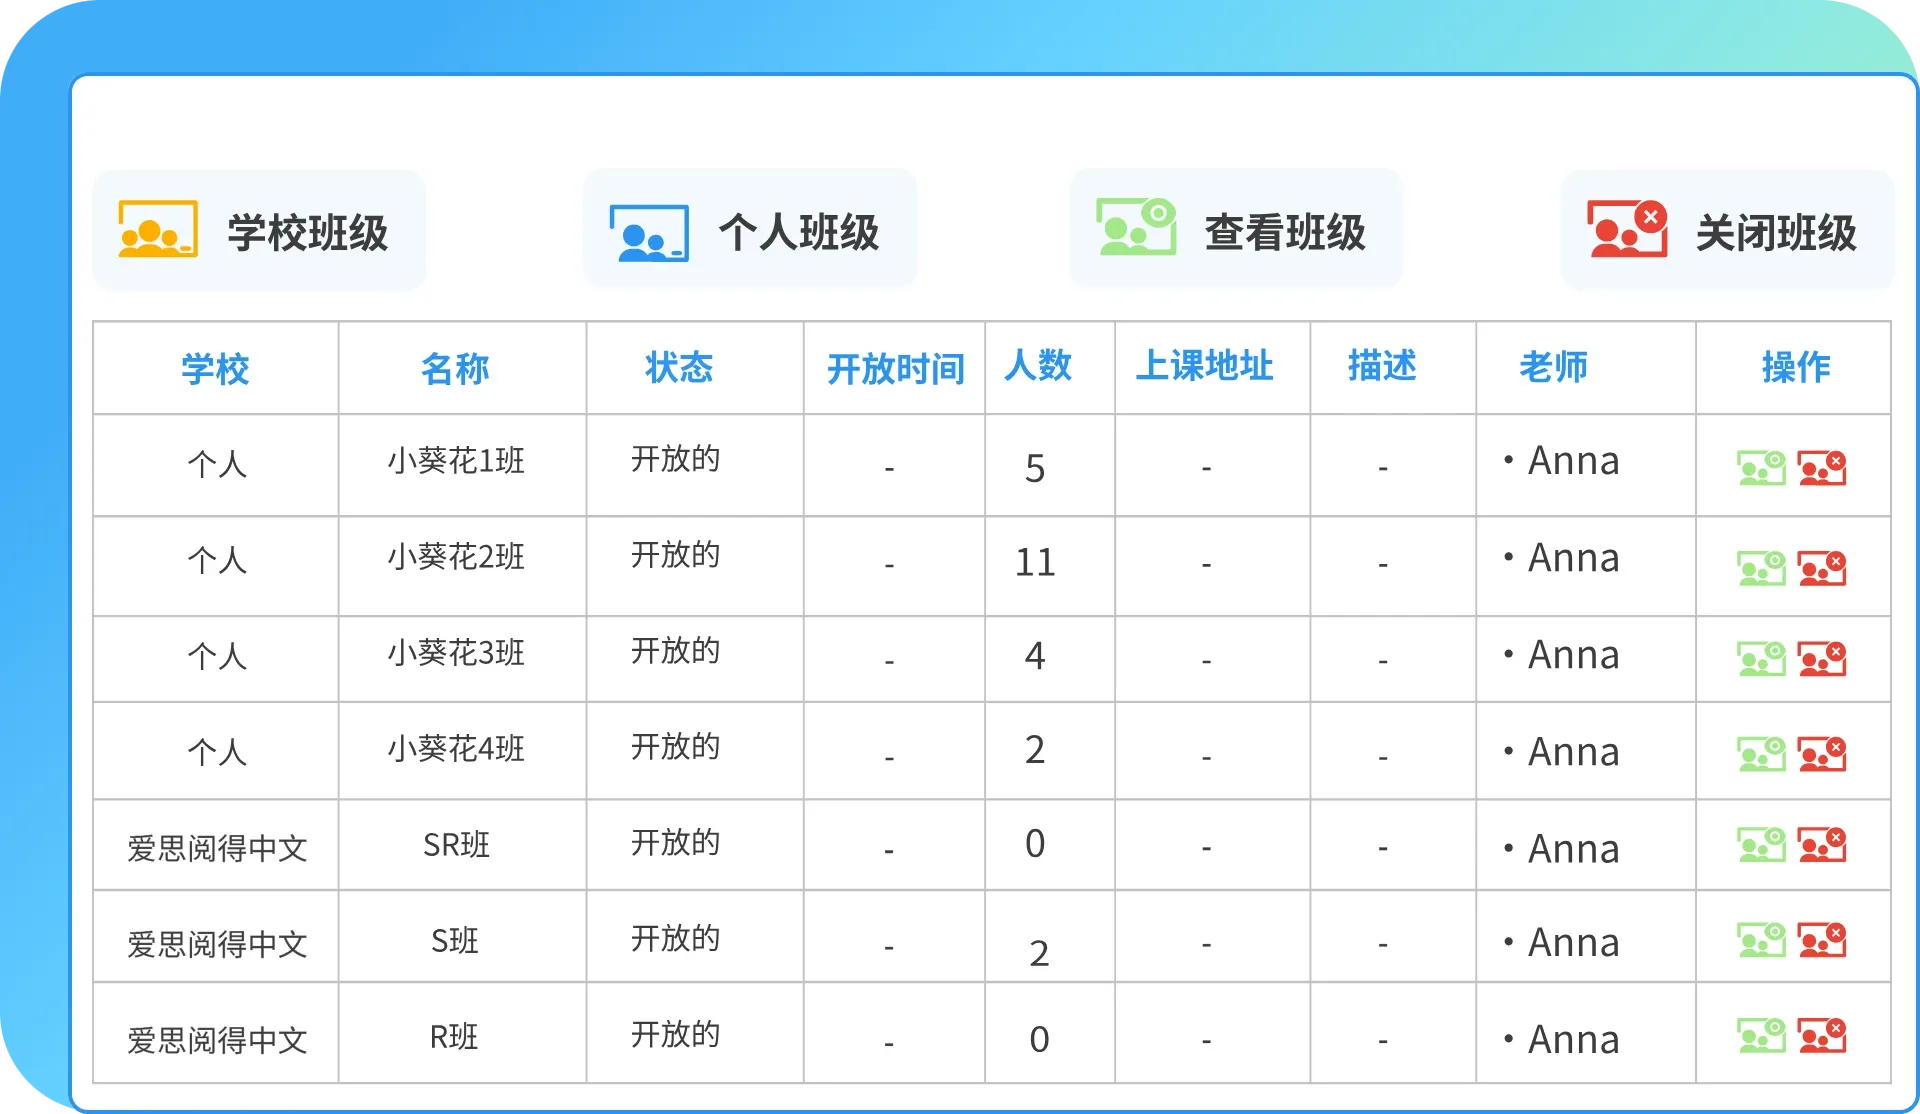The image size is (1920, 1114).
Task: Click the blue 个人班级 icon
Action: pos(649,233)
